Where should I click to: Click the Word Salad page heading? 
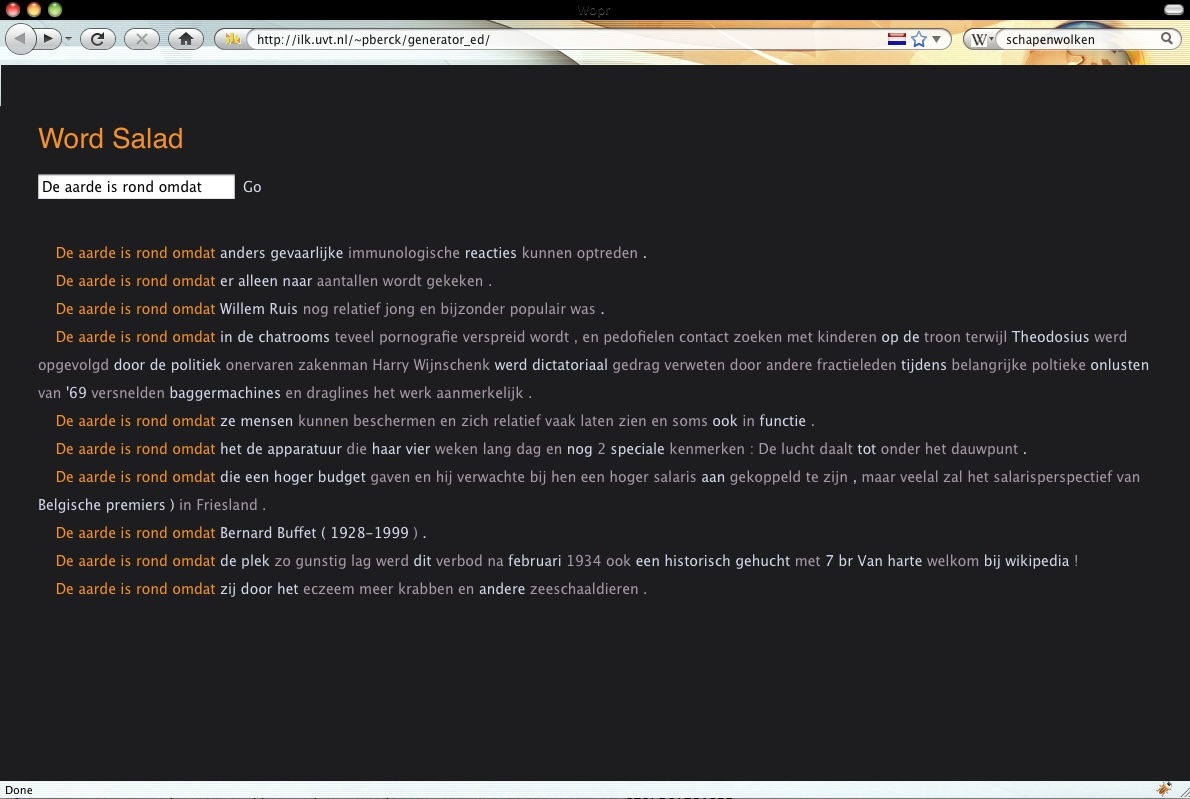click(110, 139)
